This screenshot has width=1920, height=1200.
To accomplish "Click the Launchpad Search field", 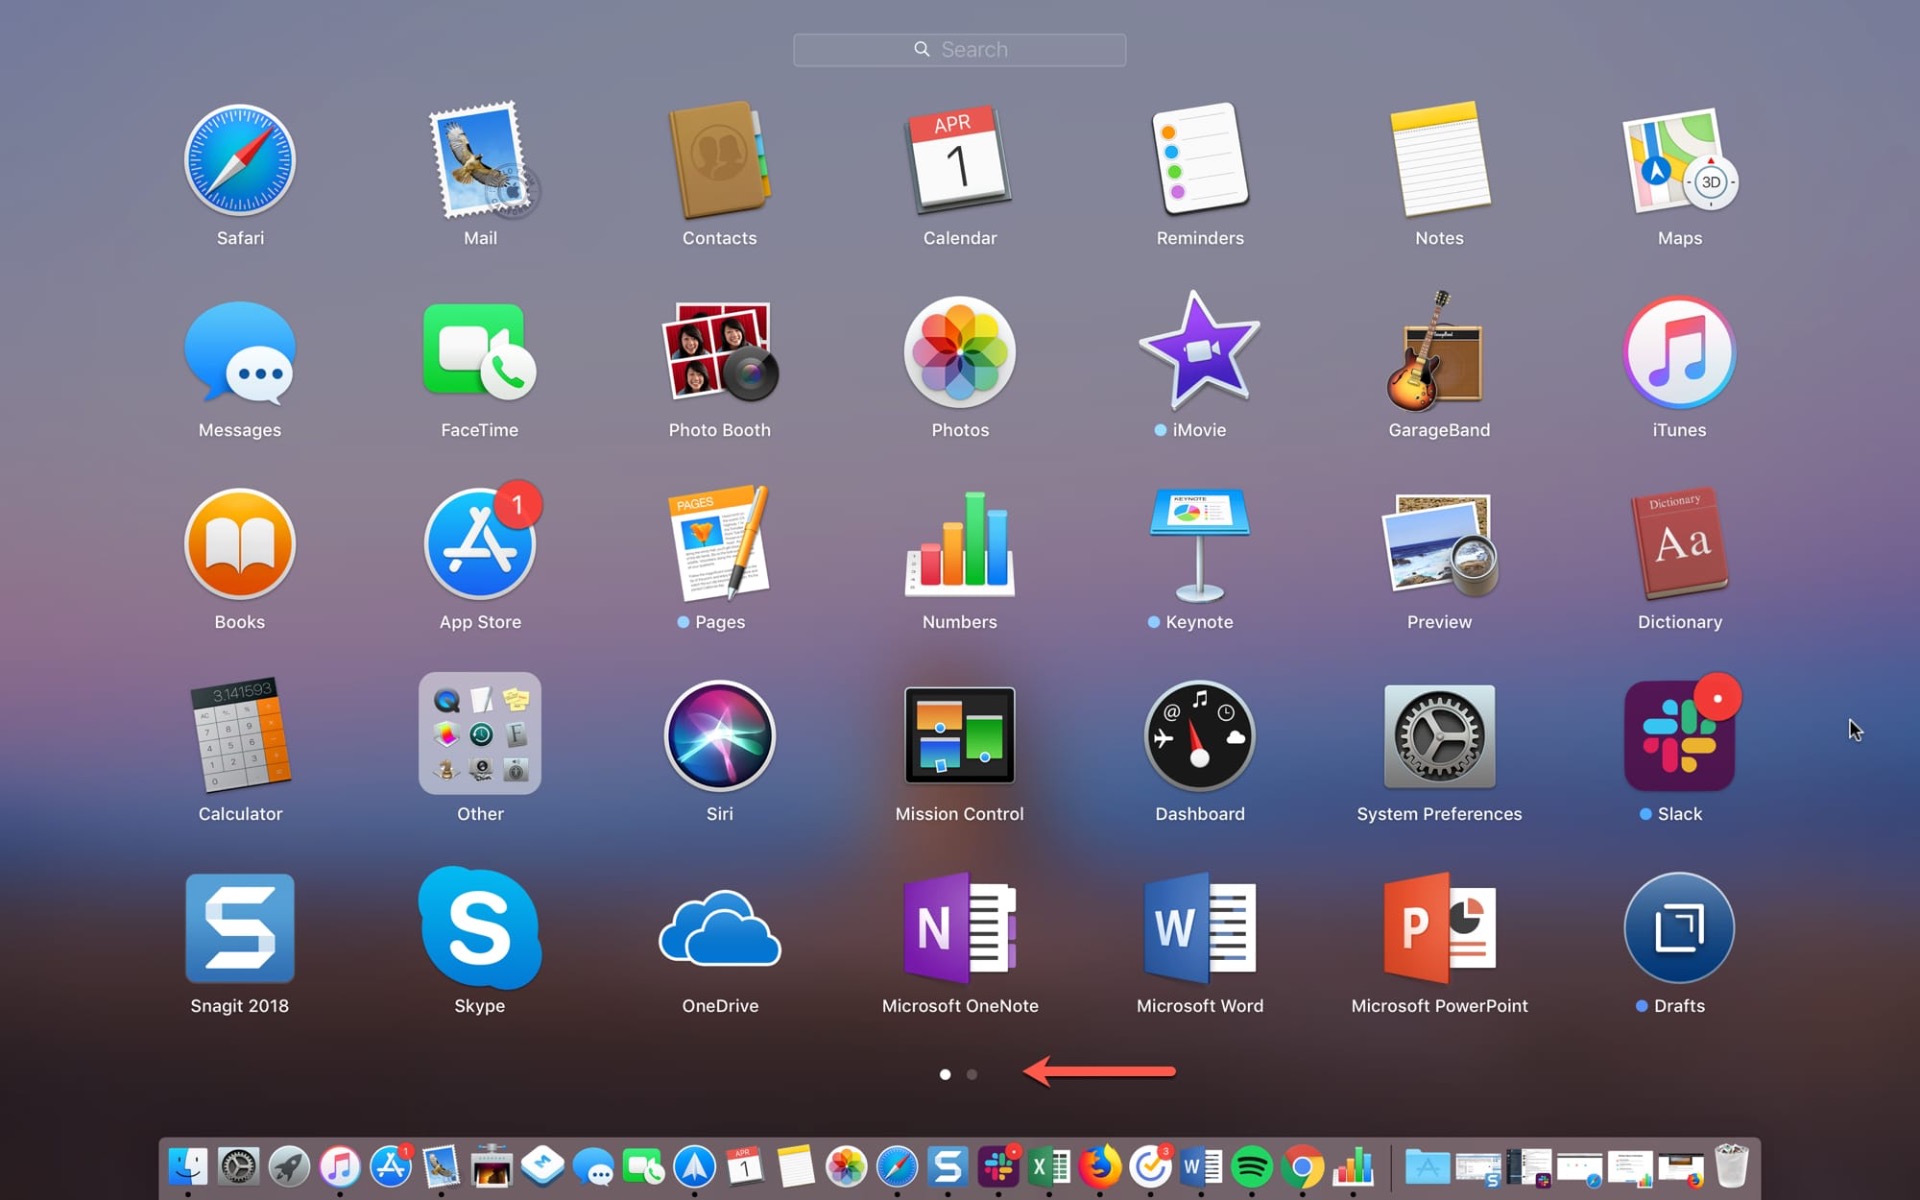I will pyautogui.click(x=959, y=50).
